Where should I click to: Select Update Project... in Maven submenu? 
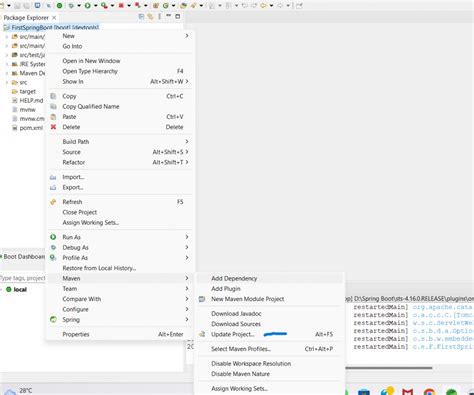coord(270,334)
